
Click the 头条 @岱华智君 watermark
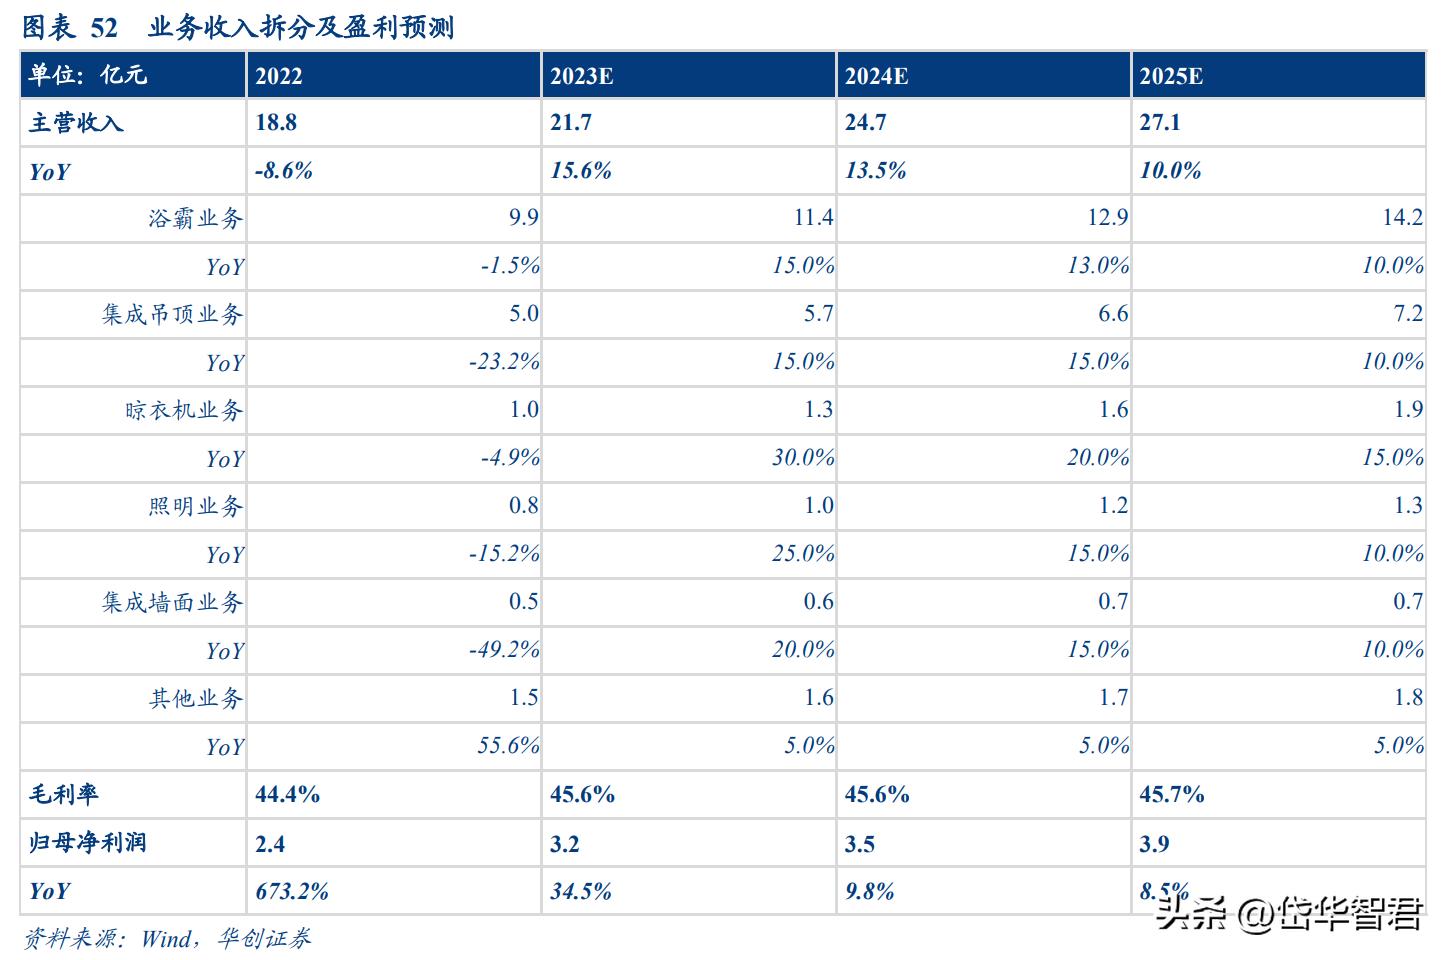tap(1290, 913)
